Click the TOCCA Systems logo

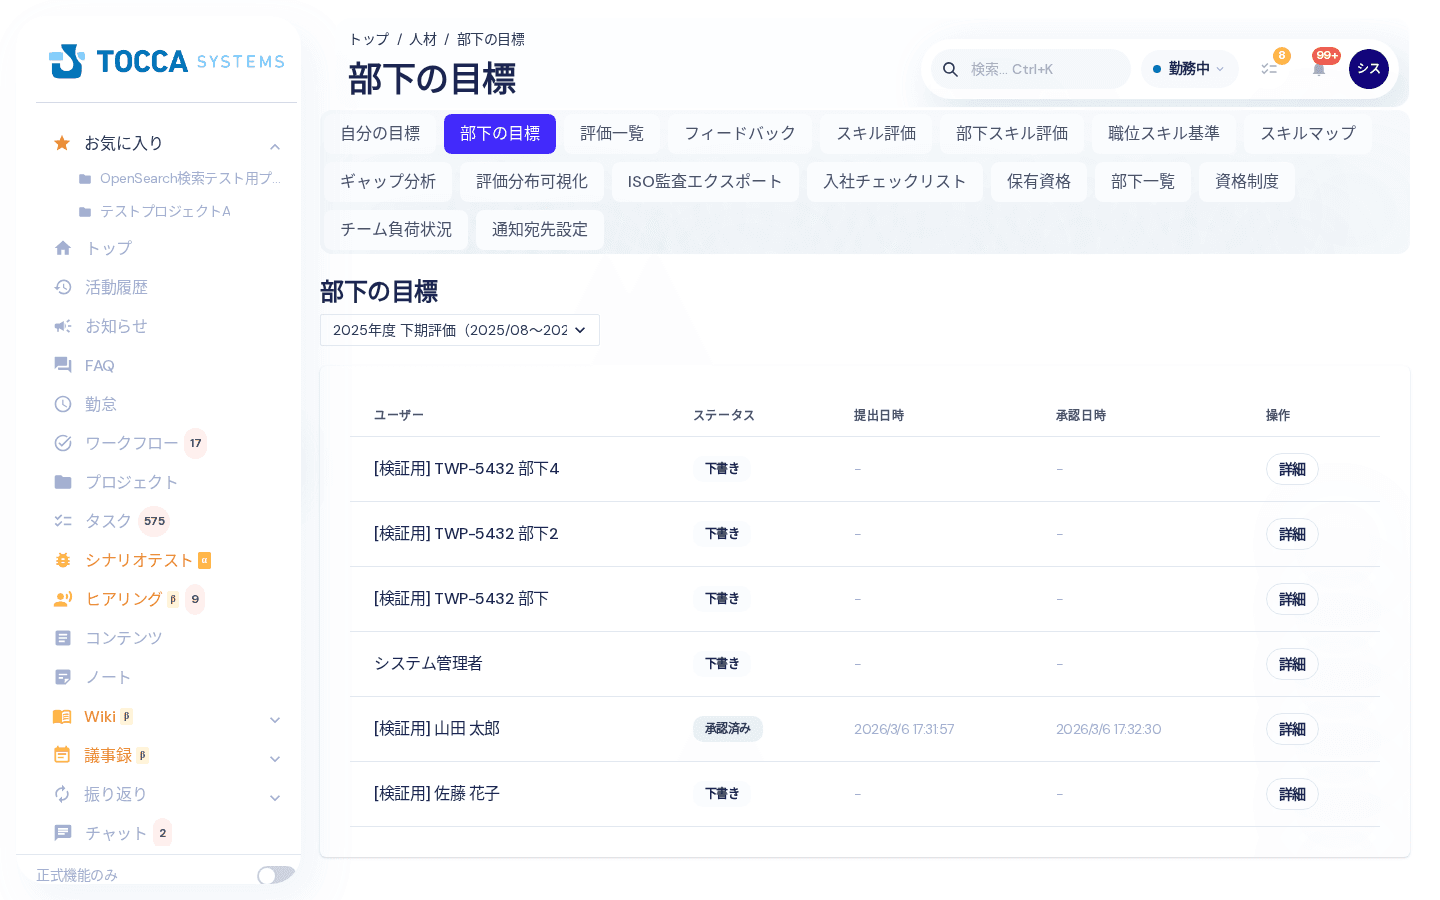[166, 61]
